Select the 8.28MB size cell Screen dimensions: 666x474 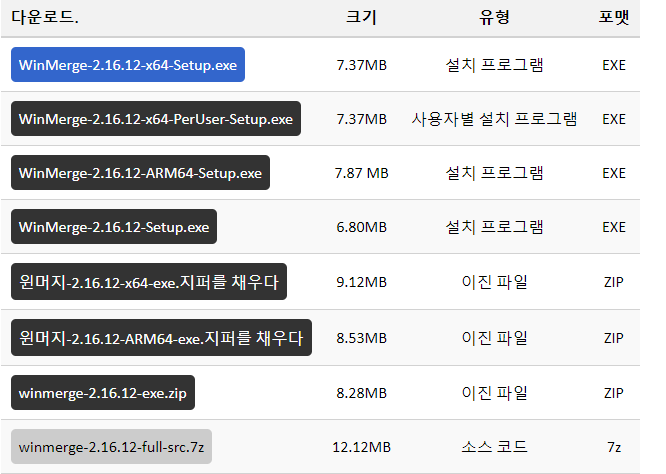pyautogui.click(x=361, y=393)
